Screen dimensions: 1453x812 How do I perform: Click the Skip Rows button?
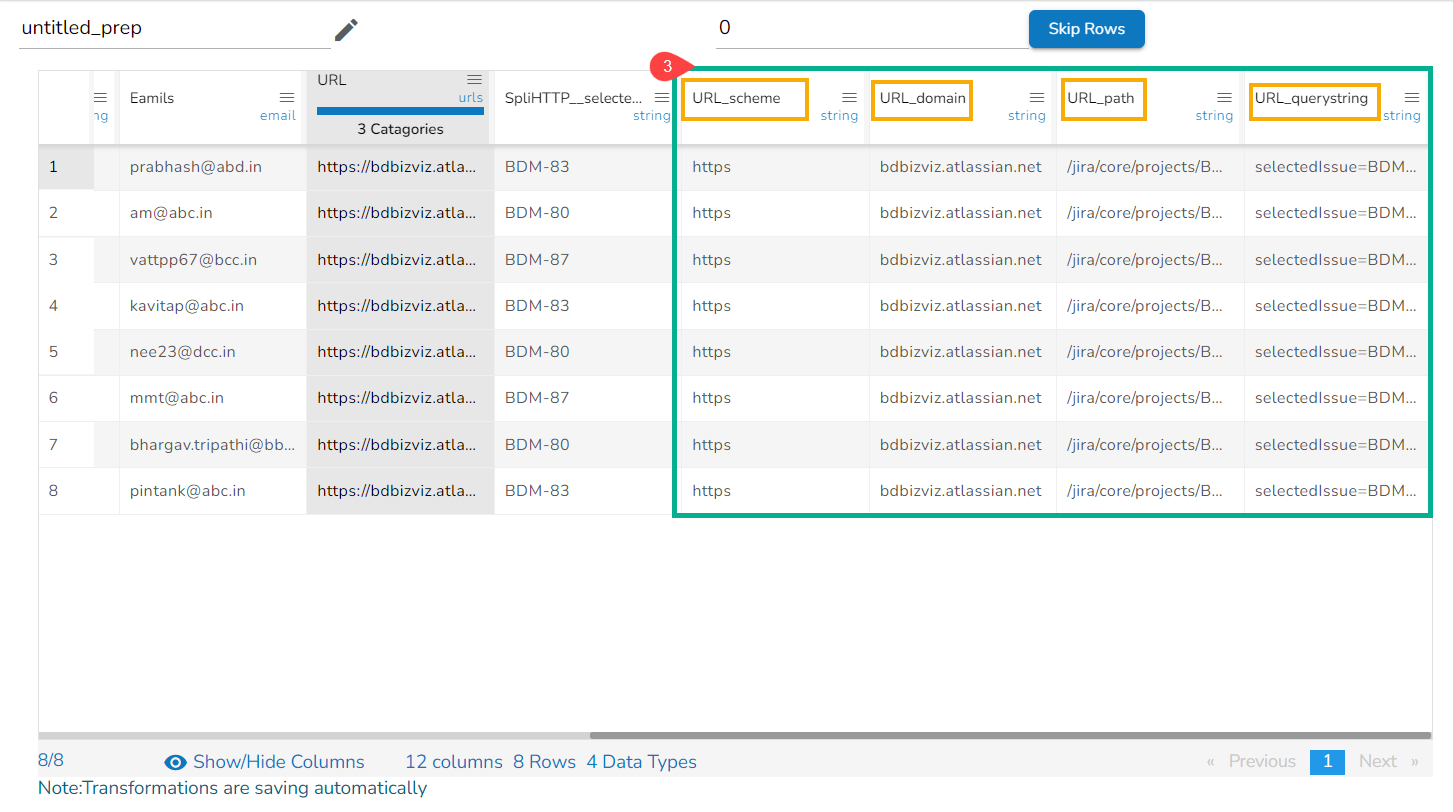pos(1086,29)
